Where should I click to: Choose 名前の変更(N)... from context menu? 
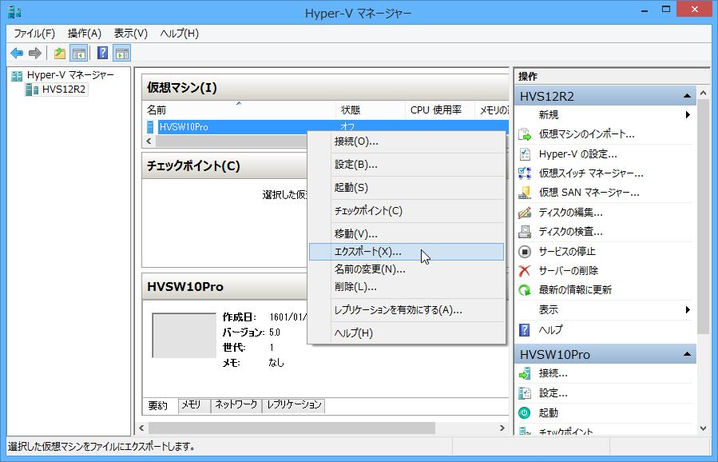(x=407, y=269)
